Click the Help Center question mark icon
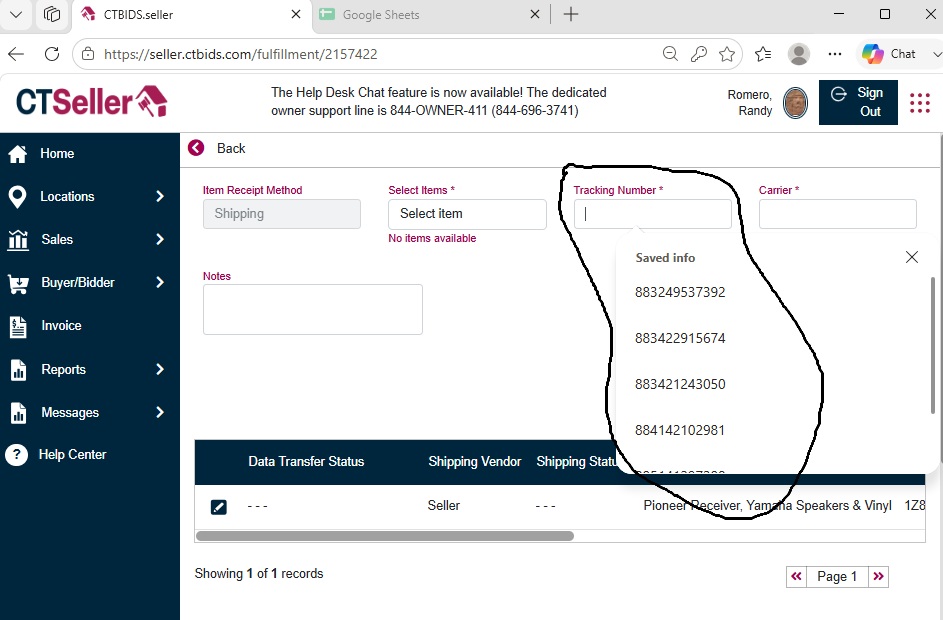943x620 pixels. pyautogui.click(x=17, y=455)
